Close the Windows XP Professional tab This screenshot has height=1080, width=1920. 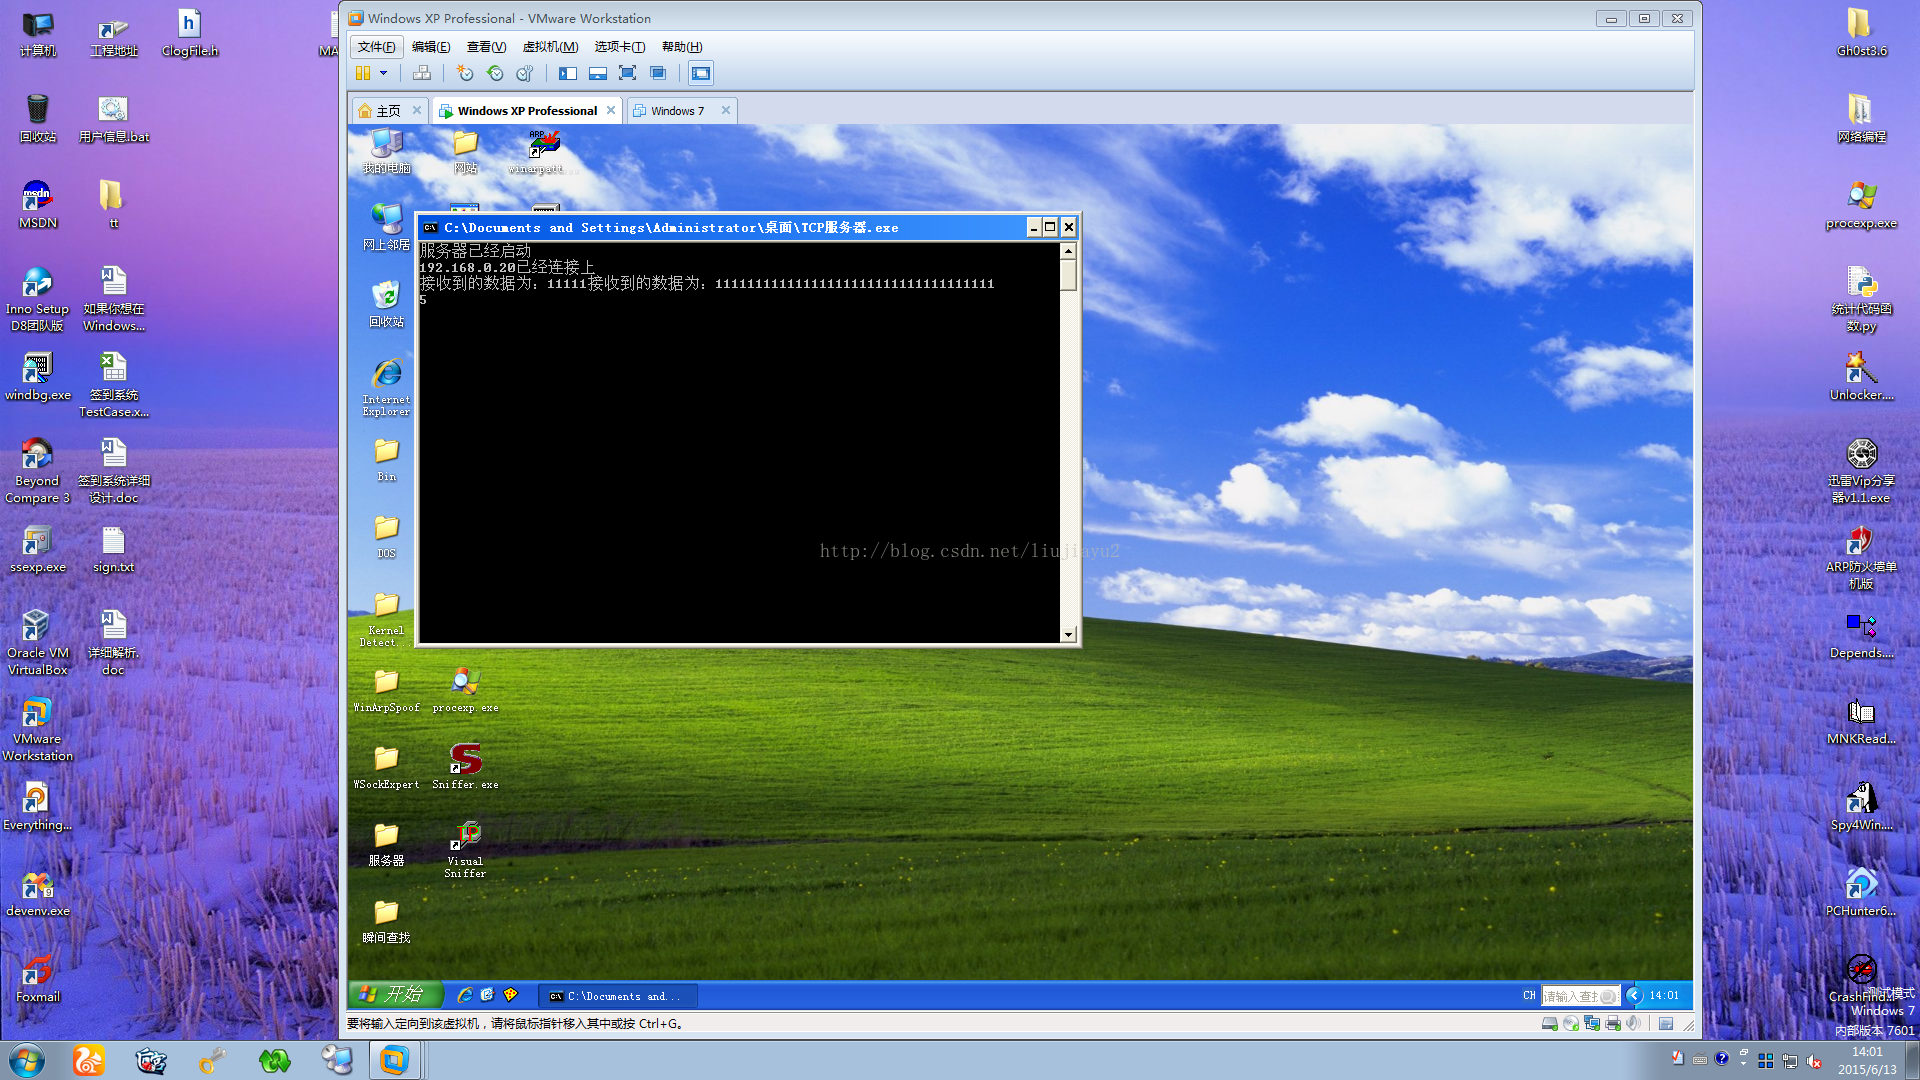[611, 110]
